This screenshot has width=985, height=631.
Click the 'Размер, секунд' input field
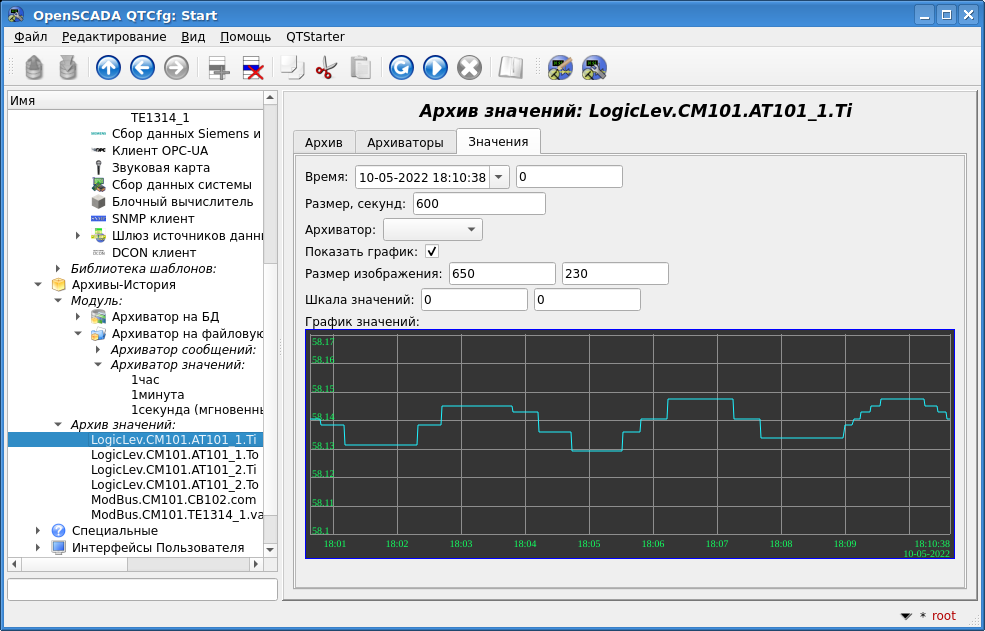478,204
